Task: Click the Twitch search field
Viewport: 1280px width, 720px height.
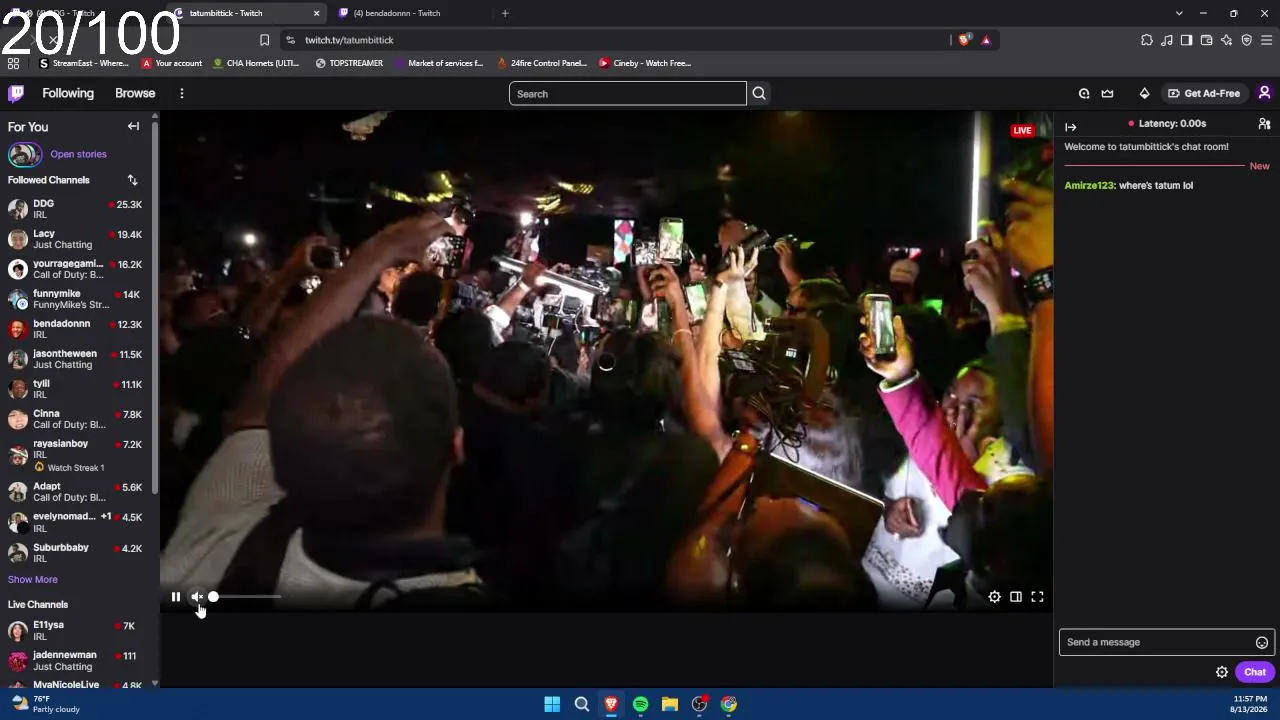Action: pos(628,94)
